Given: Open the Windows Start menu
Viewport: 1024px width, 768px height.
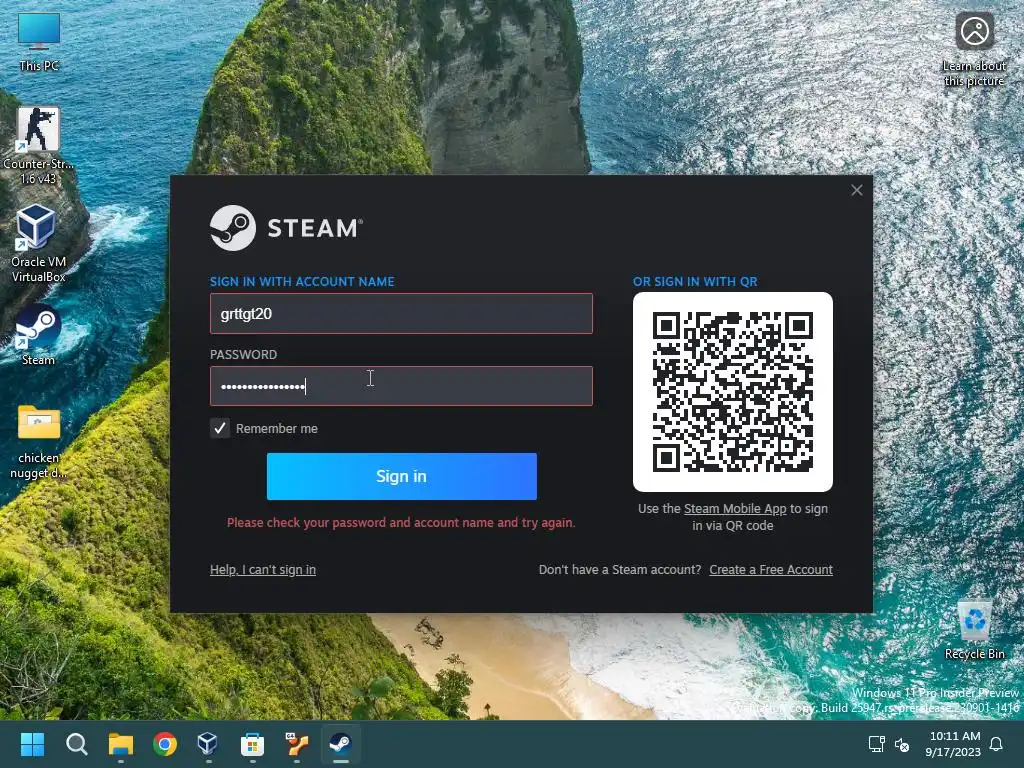Looking at the screenshot, I should 32,744.
